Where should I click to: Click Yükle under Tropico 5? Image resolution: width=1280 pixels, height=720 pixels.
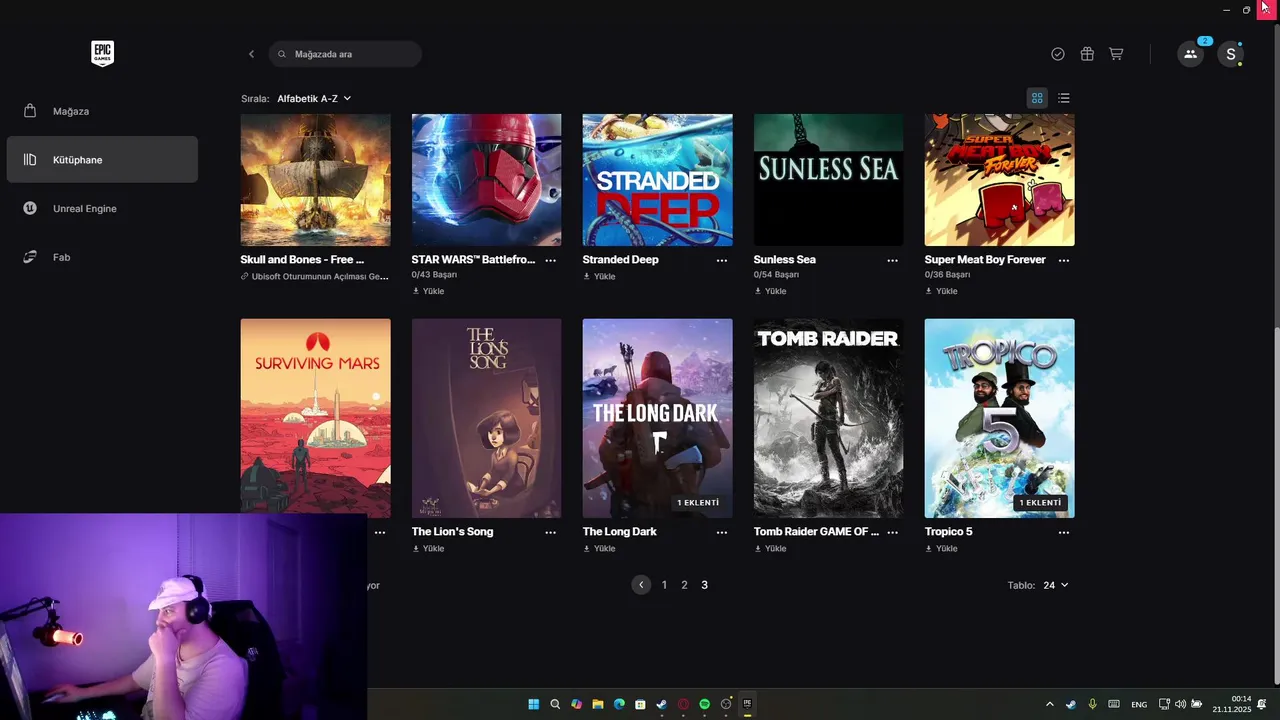[941, 548]
